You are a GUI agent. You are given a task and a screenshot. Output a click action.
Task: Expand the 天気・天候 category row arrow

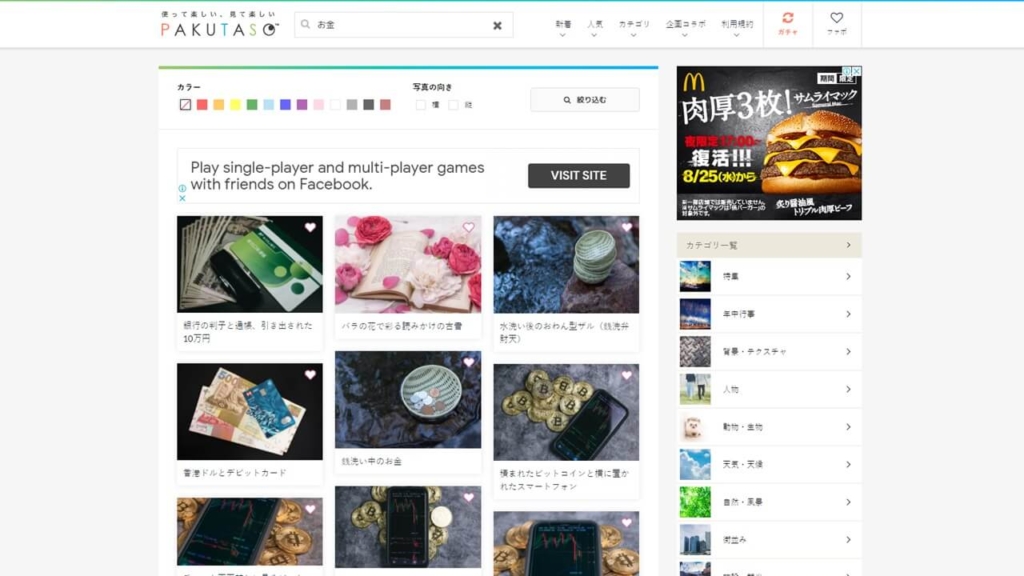click(848, 464)
